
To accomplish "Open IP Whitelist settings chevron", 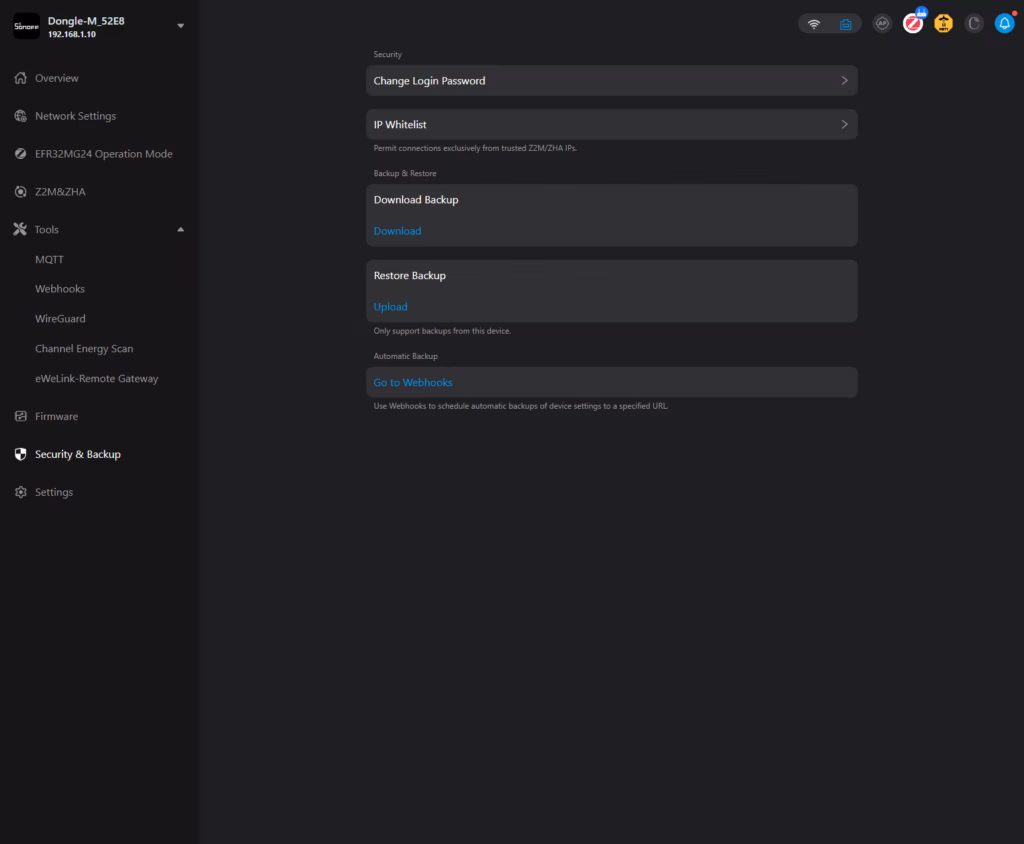I will click(844, 125).
